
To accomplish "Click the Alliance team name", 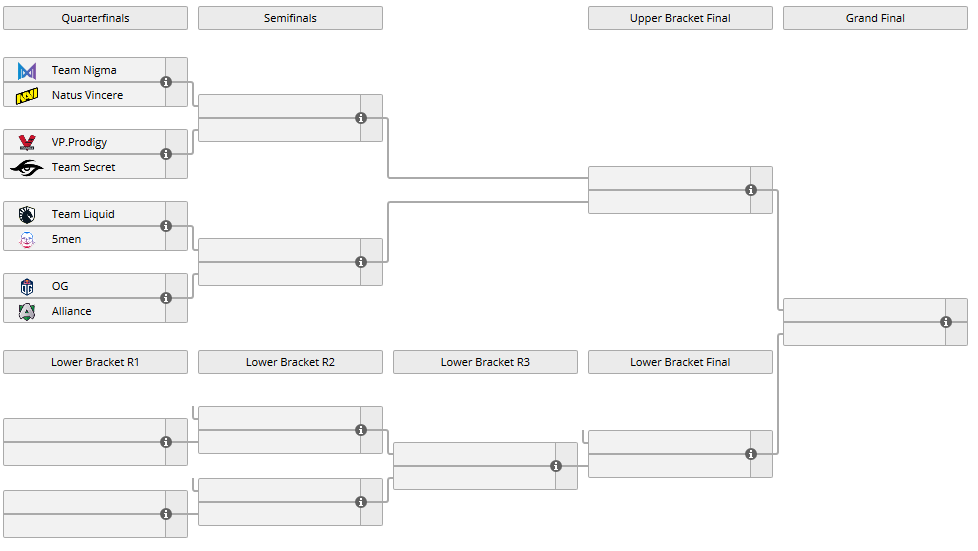I will [71, 312].
